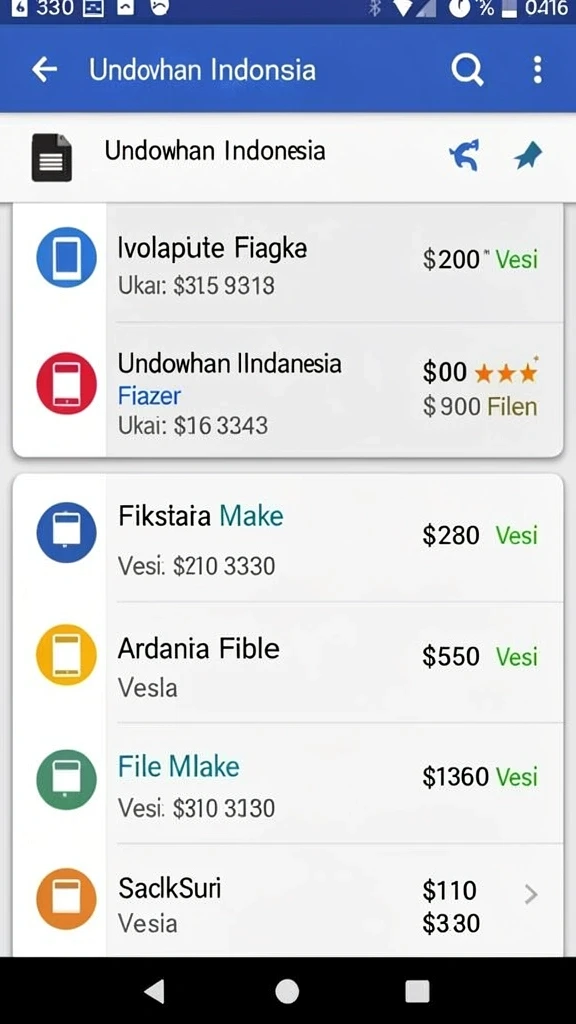Screen dimensions: 576x1024
Task: Open the three-dot overflow menu
Action: (x=537, y=69)
